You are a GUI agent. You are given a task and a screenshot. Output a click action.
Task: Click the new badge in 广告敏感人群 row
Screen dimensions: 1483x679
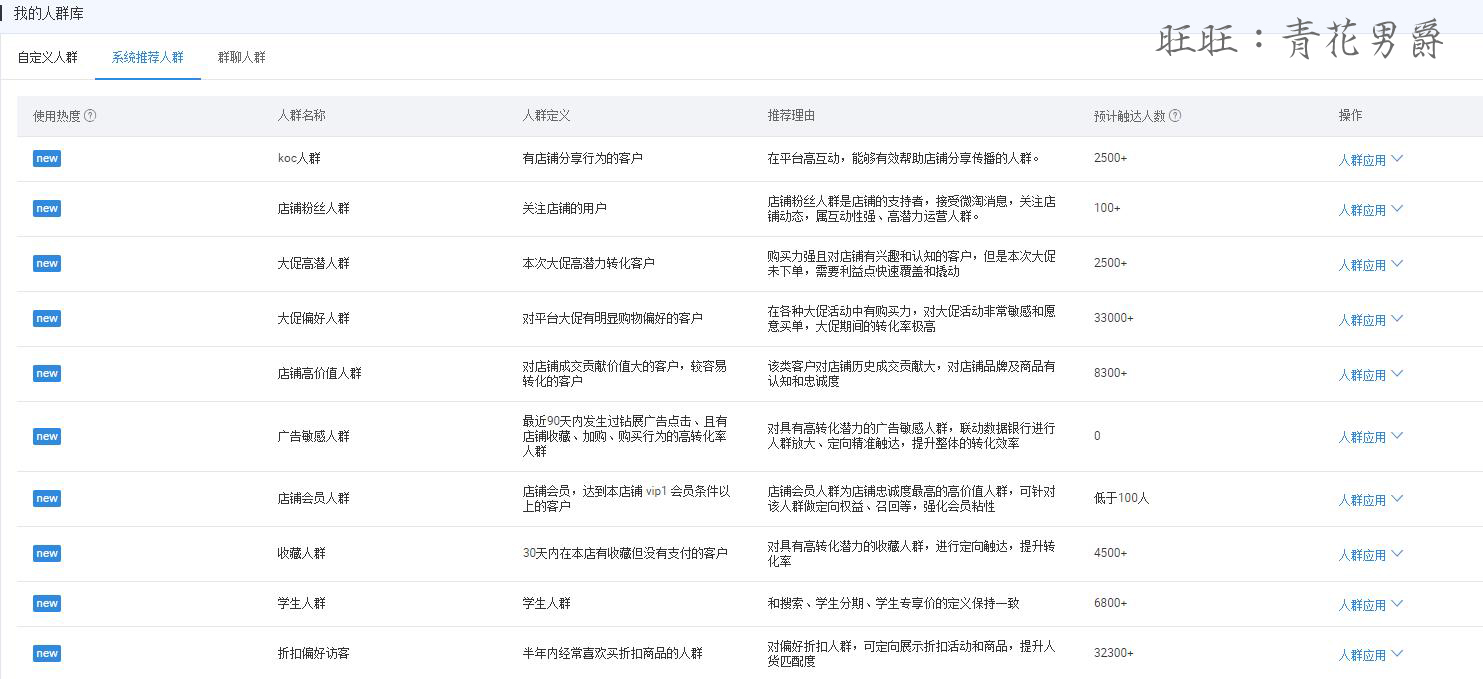tap(47, 437)
